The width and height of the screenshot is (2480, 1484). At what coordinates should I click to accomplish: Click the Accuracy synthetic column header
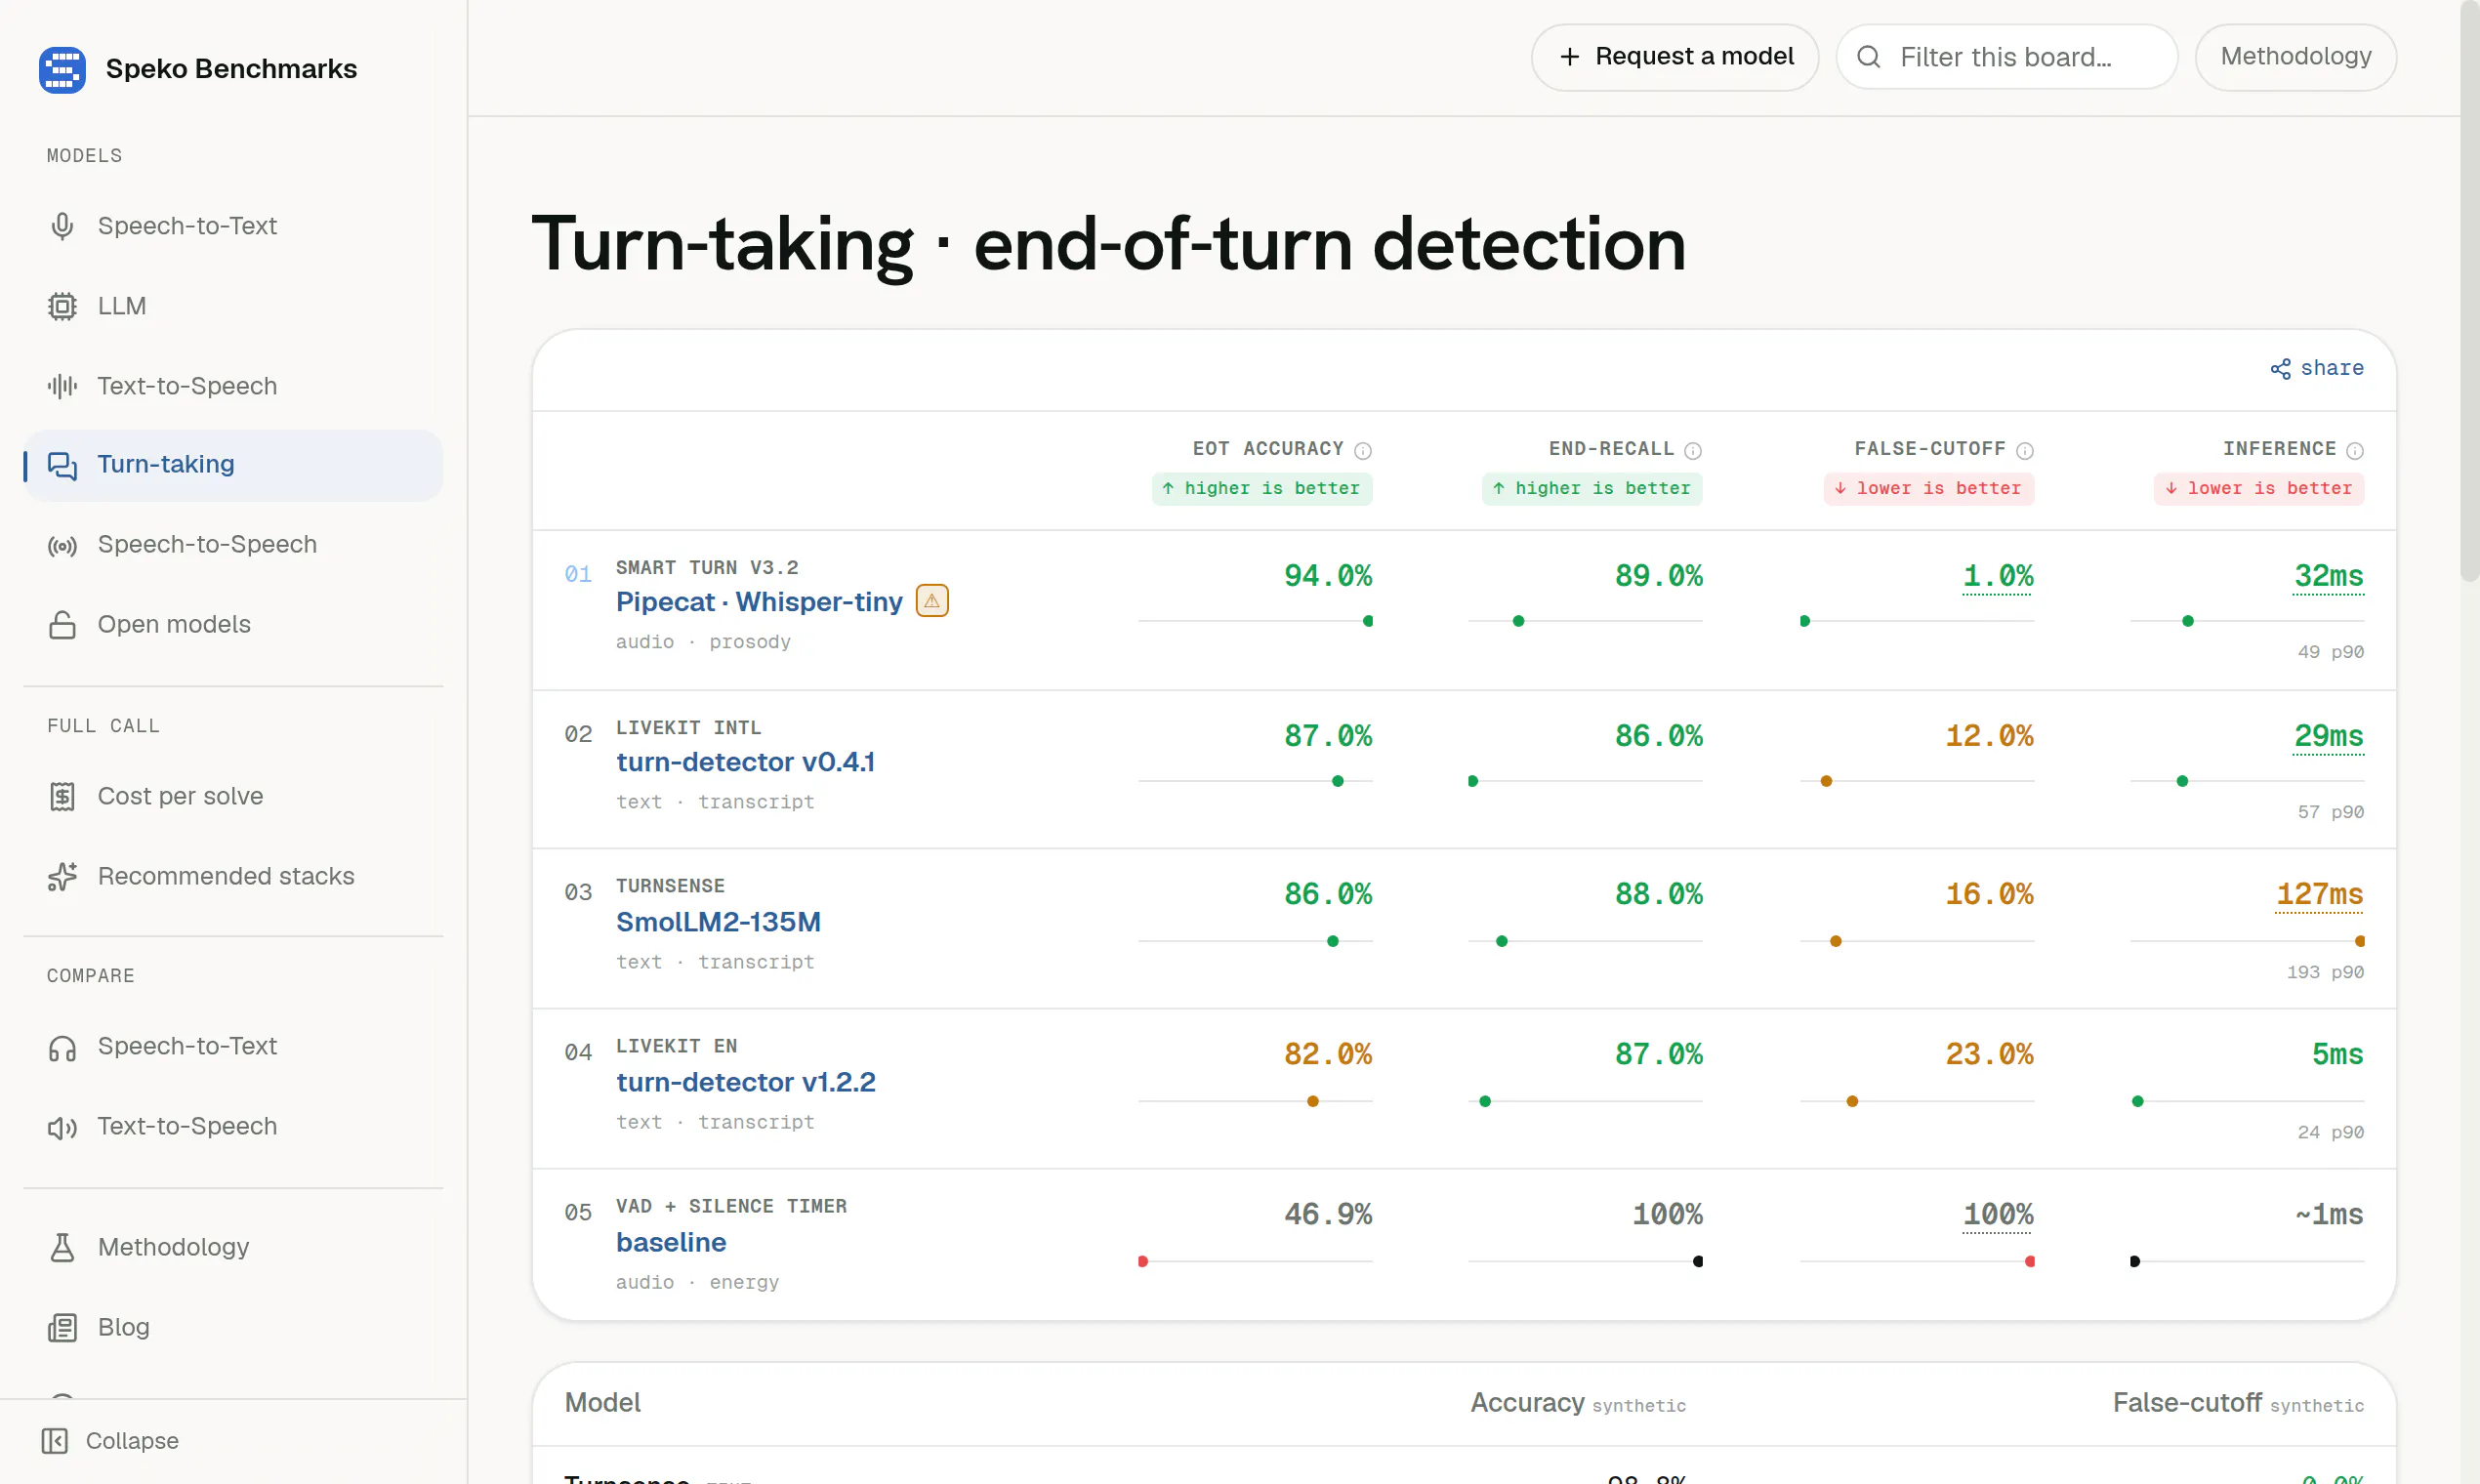(x=1578, y=1403)
